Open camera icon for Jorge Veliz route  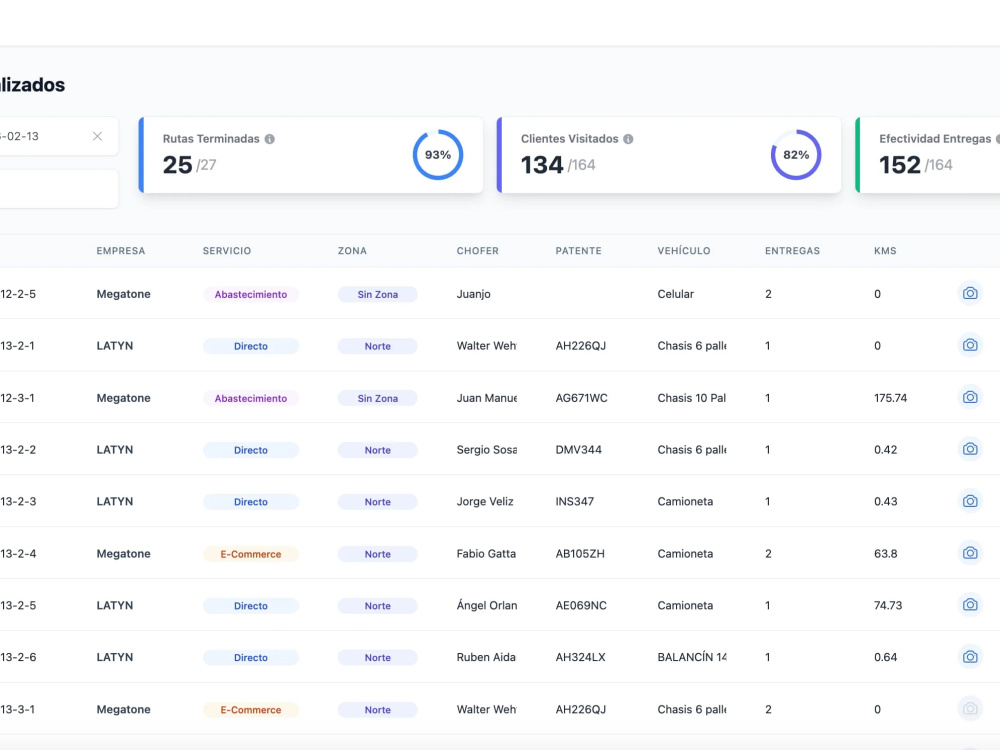[970, 501]
